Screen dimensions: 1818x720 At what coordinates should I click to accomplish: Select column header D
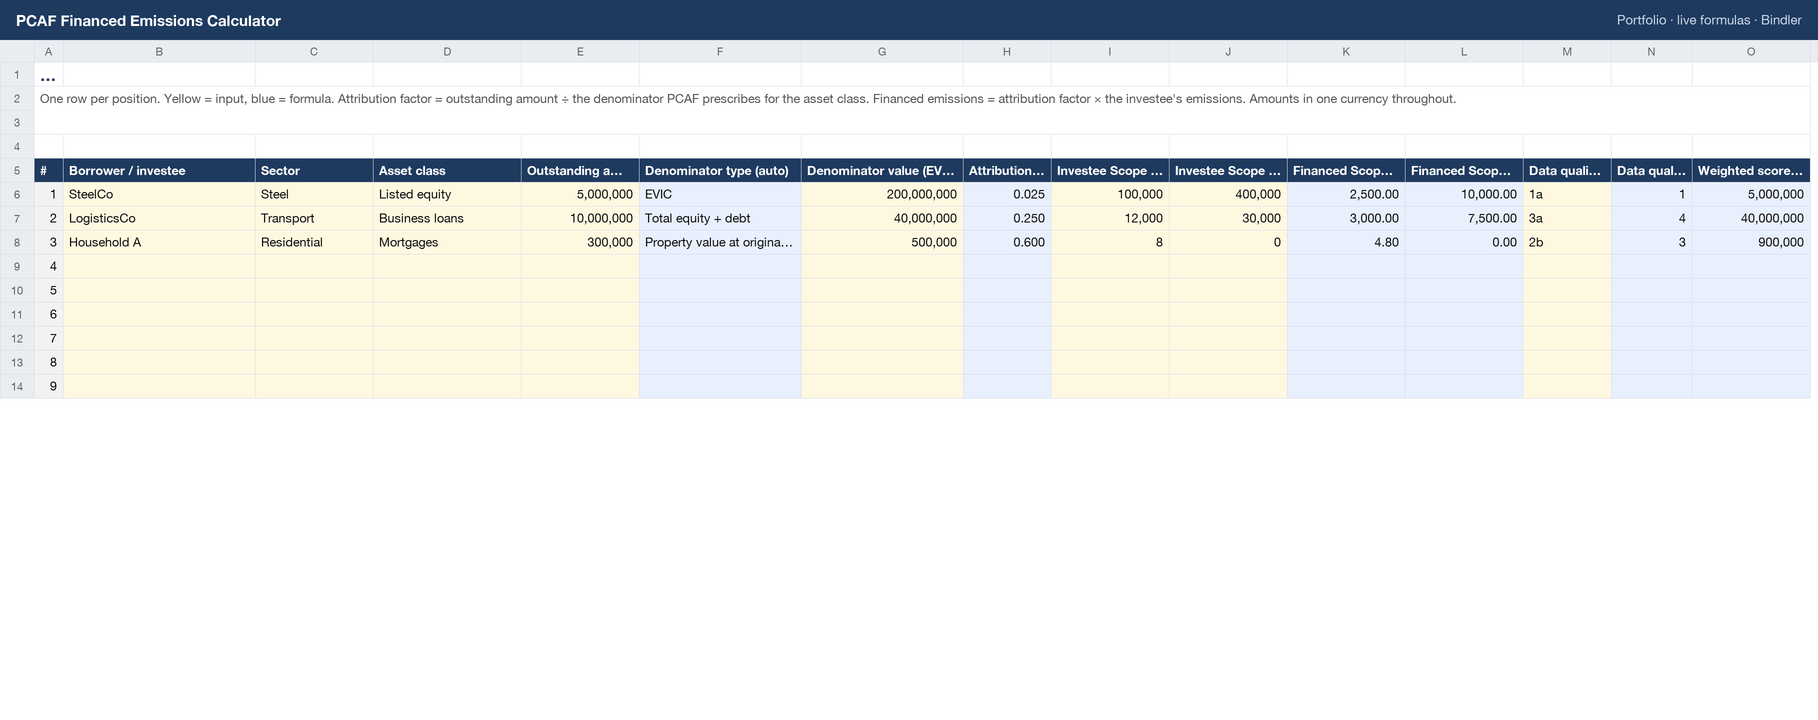click(447, 51)
